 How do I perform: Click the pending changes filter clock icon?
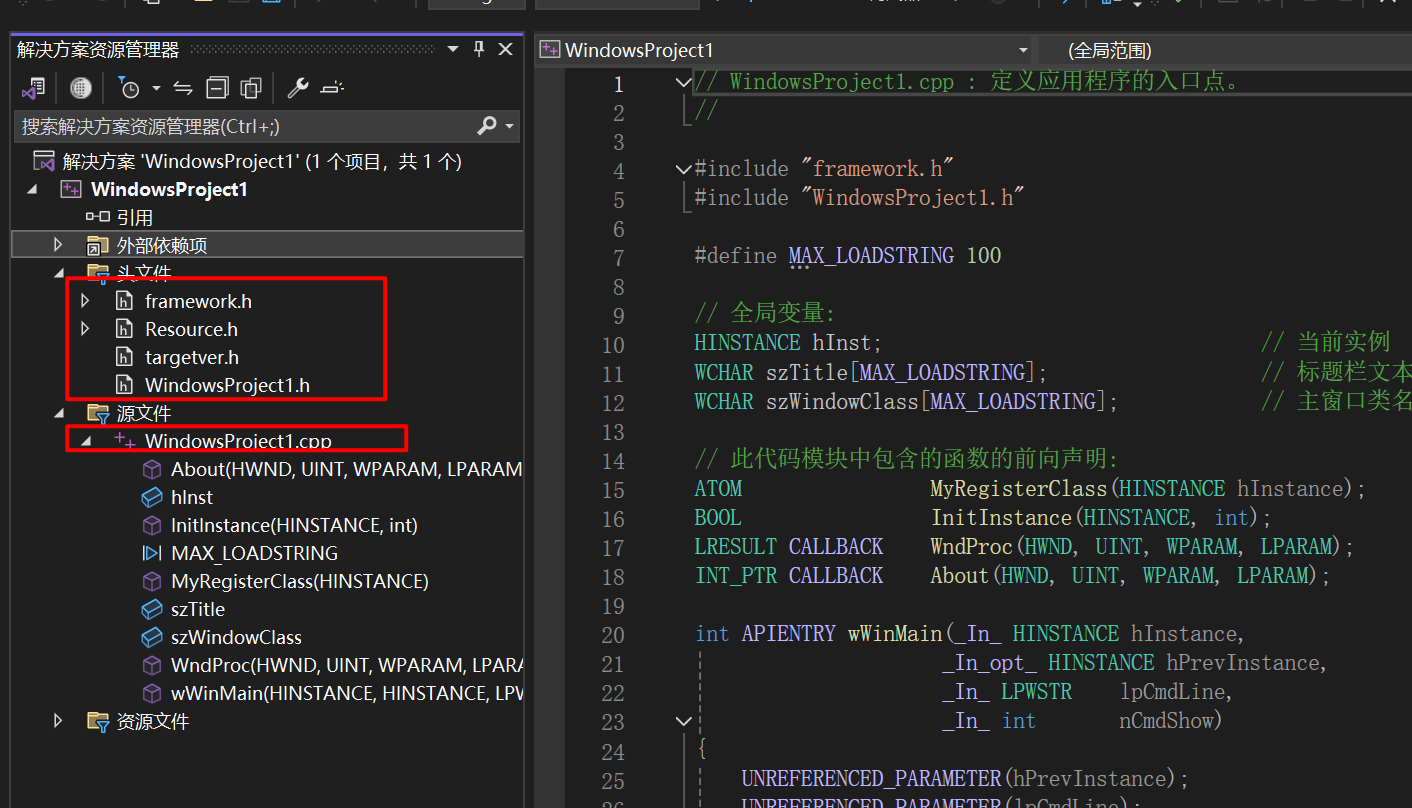[x=130, y=88]
